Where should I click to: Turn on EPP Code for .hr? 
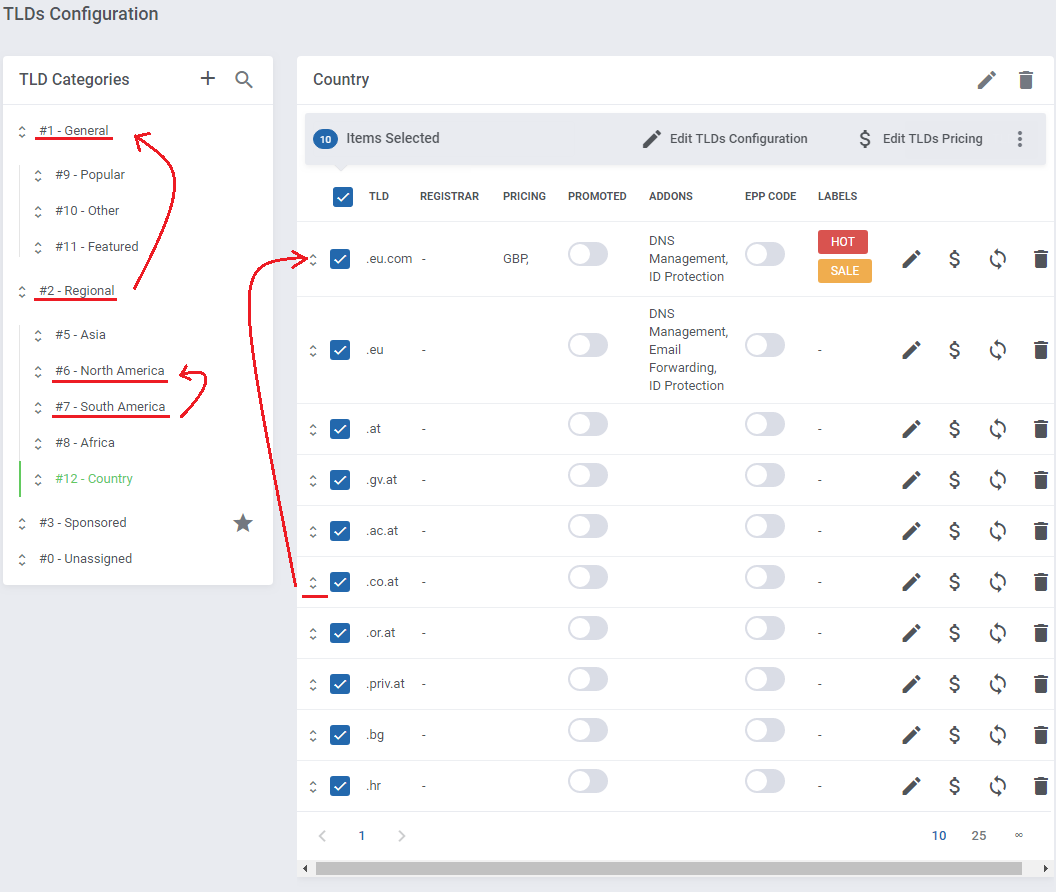pyautogui.click(x=765, y=782)
